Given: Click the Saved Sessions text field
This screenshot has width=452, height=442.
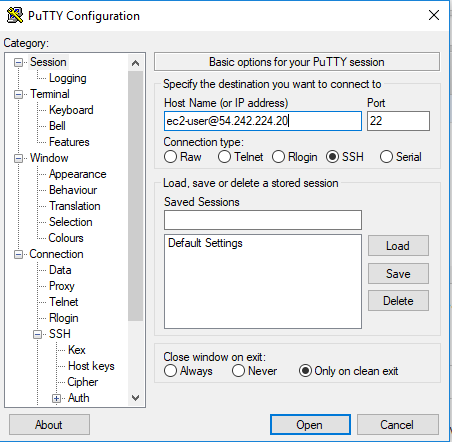Looking at the screenshot, I should (x=263, y=220).
